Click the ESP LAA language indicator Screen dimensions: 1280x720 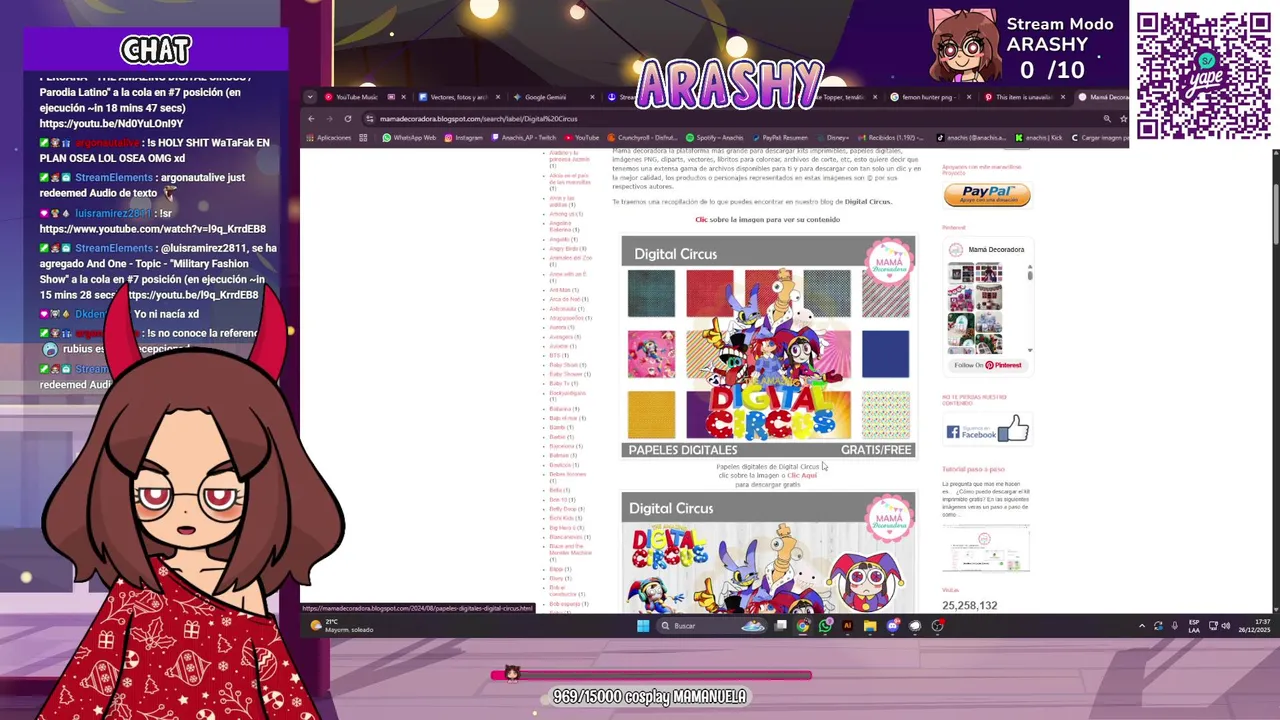tap(1194, 626)
